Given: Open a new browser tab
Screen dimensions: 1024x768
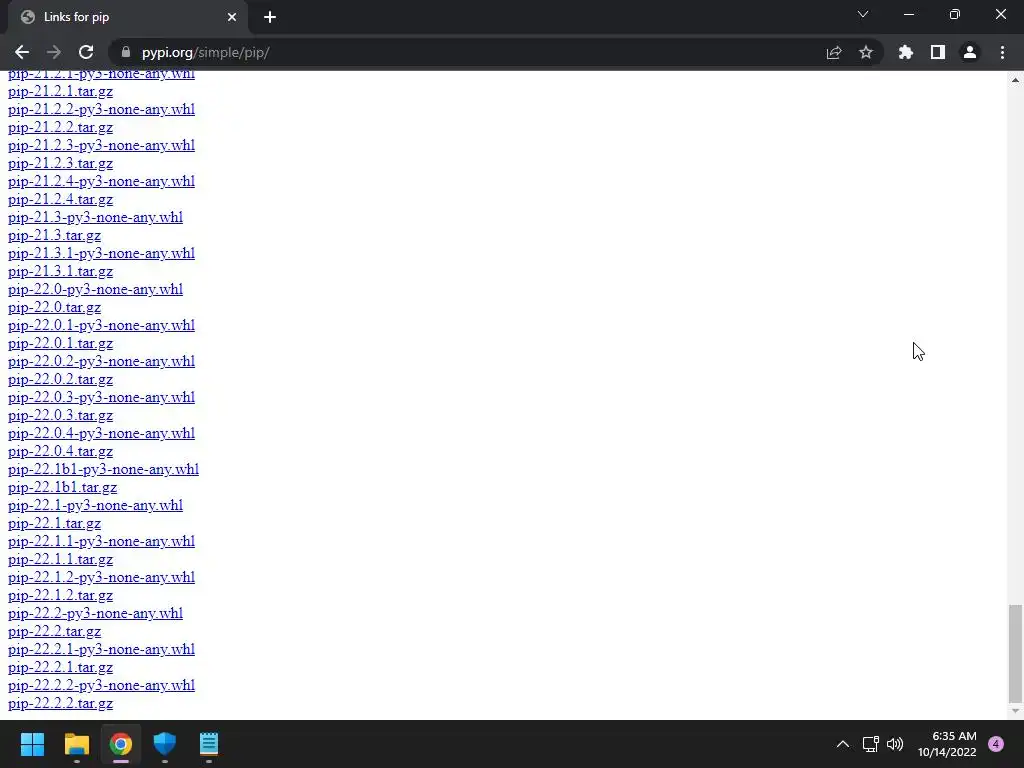Looking at the screenshot, I should [x=270, y=17].
